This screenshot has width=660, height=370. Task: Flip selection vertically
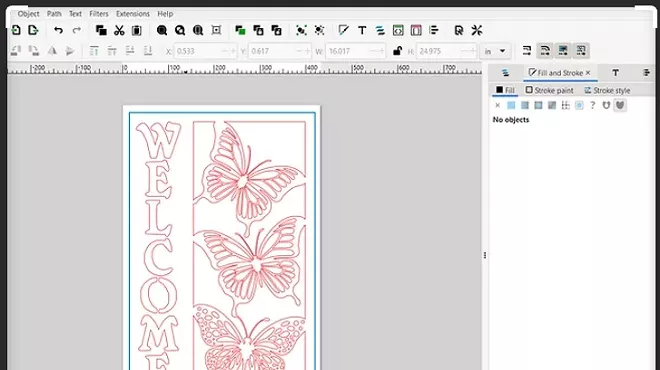70,51
